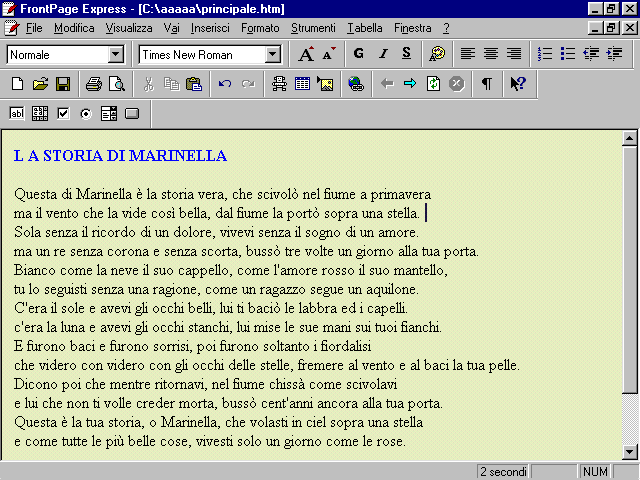Open the Vai menu
The width and height of the screenshot is (640, 480).
click(171, 28)
